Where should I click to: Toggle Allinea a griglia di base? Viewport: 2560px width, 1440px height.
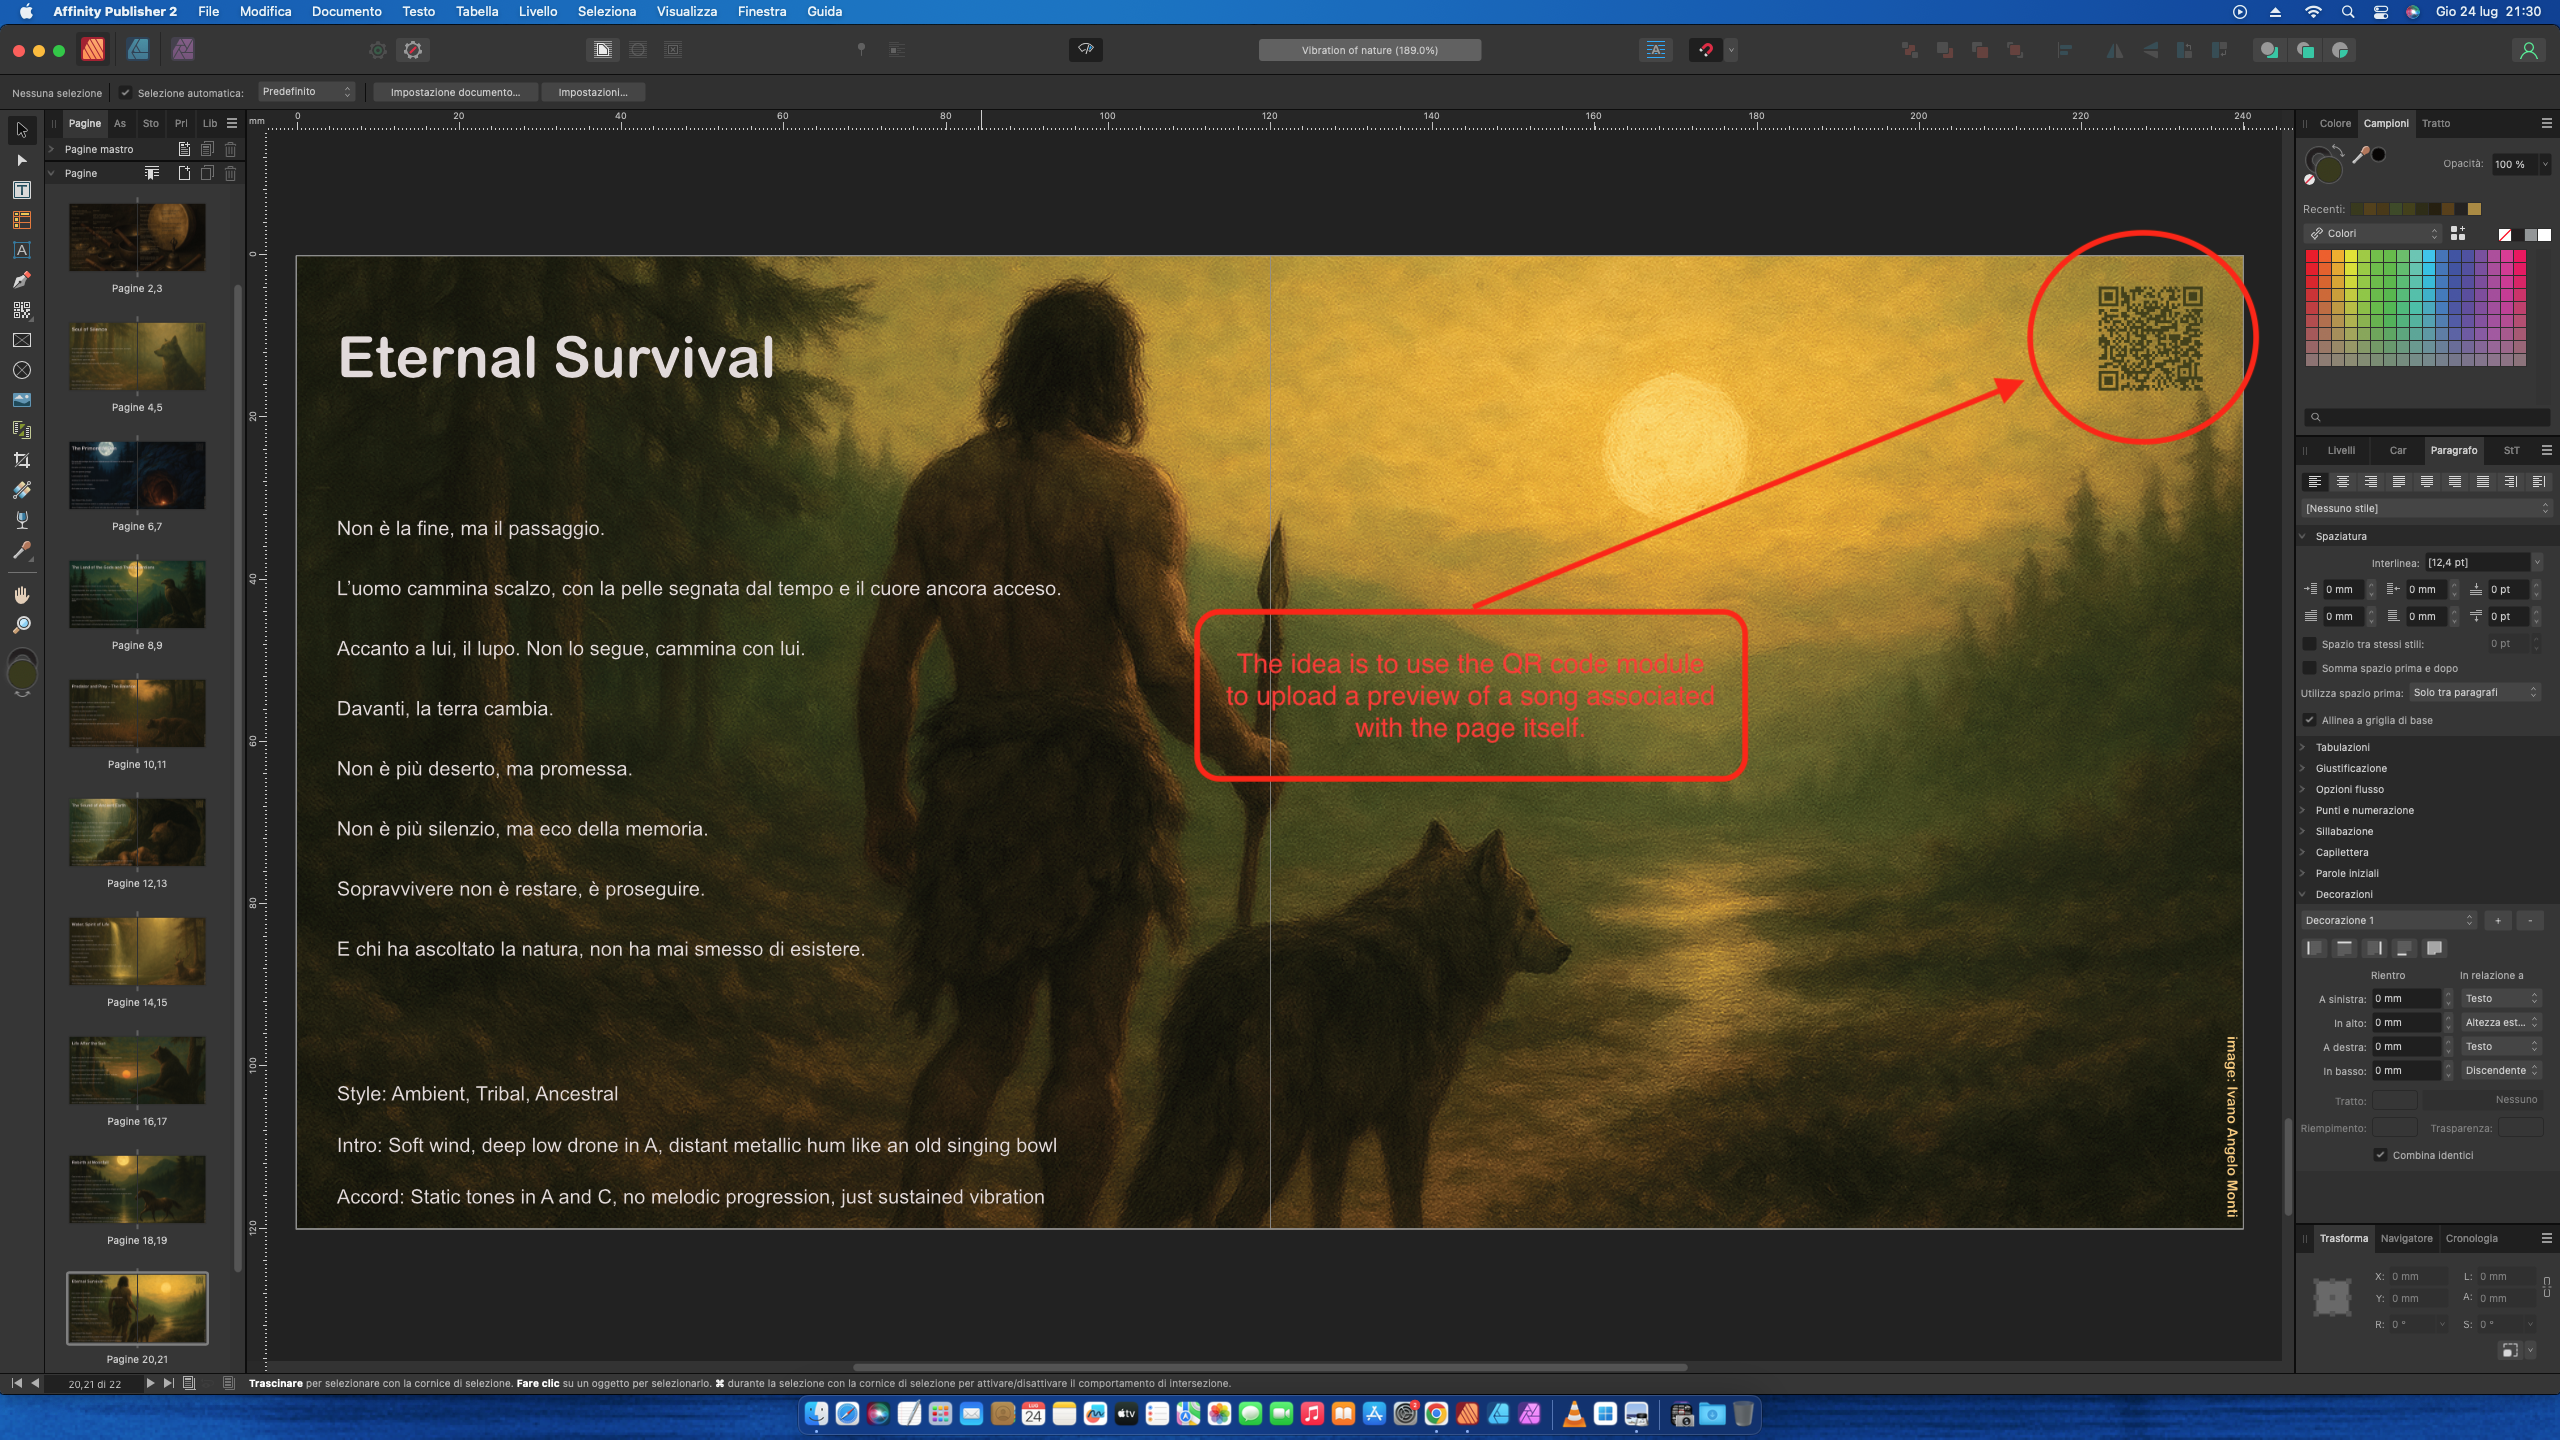[x=2310, y=720]
